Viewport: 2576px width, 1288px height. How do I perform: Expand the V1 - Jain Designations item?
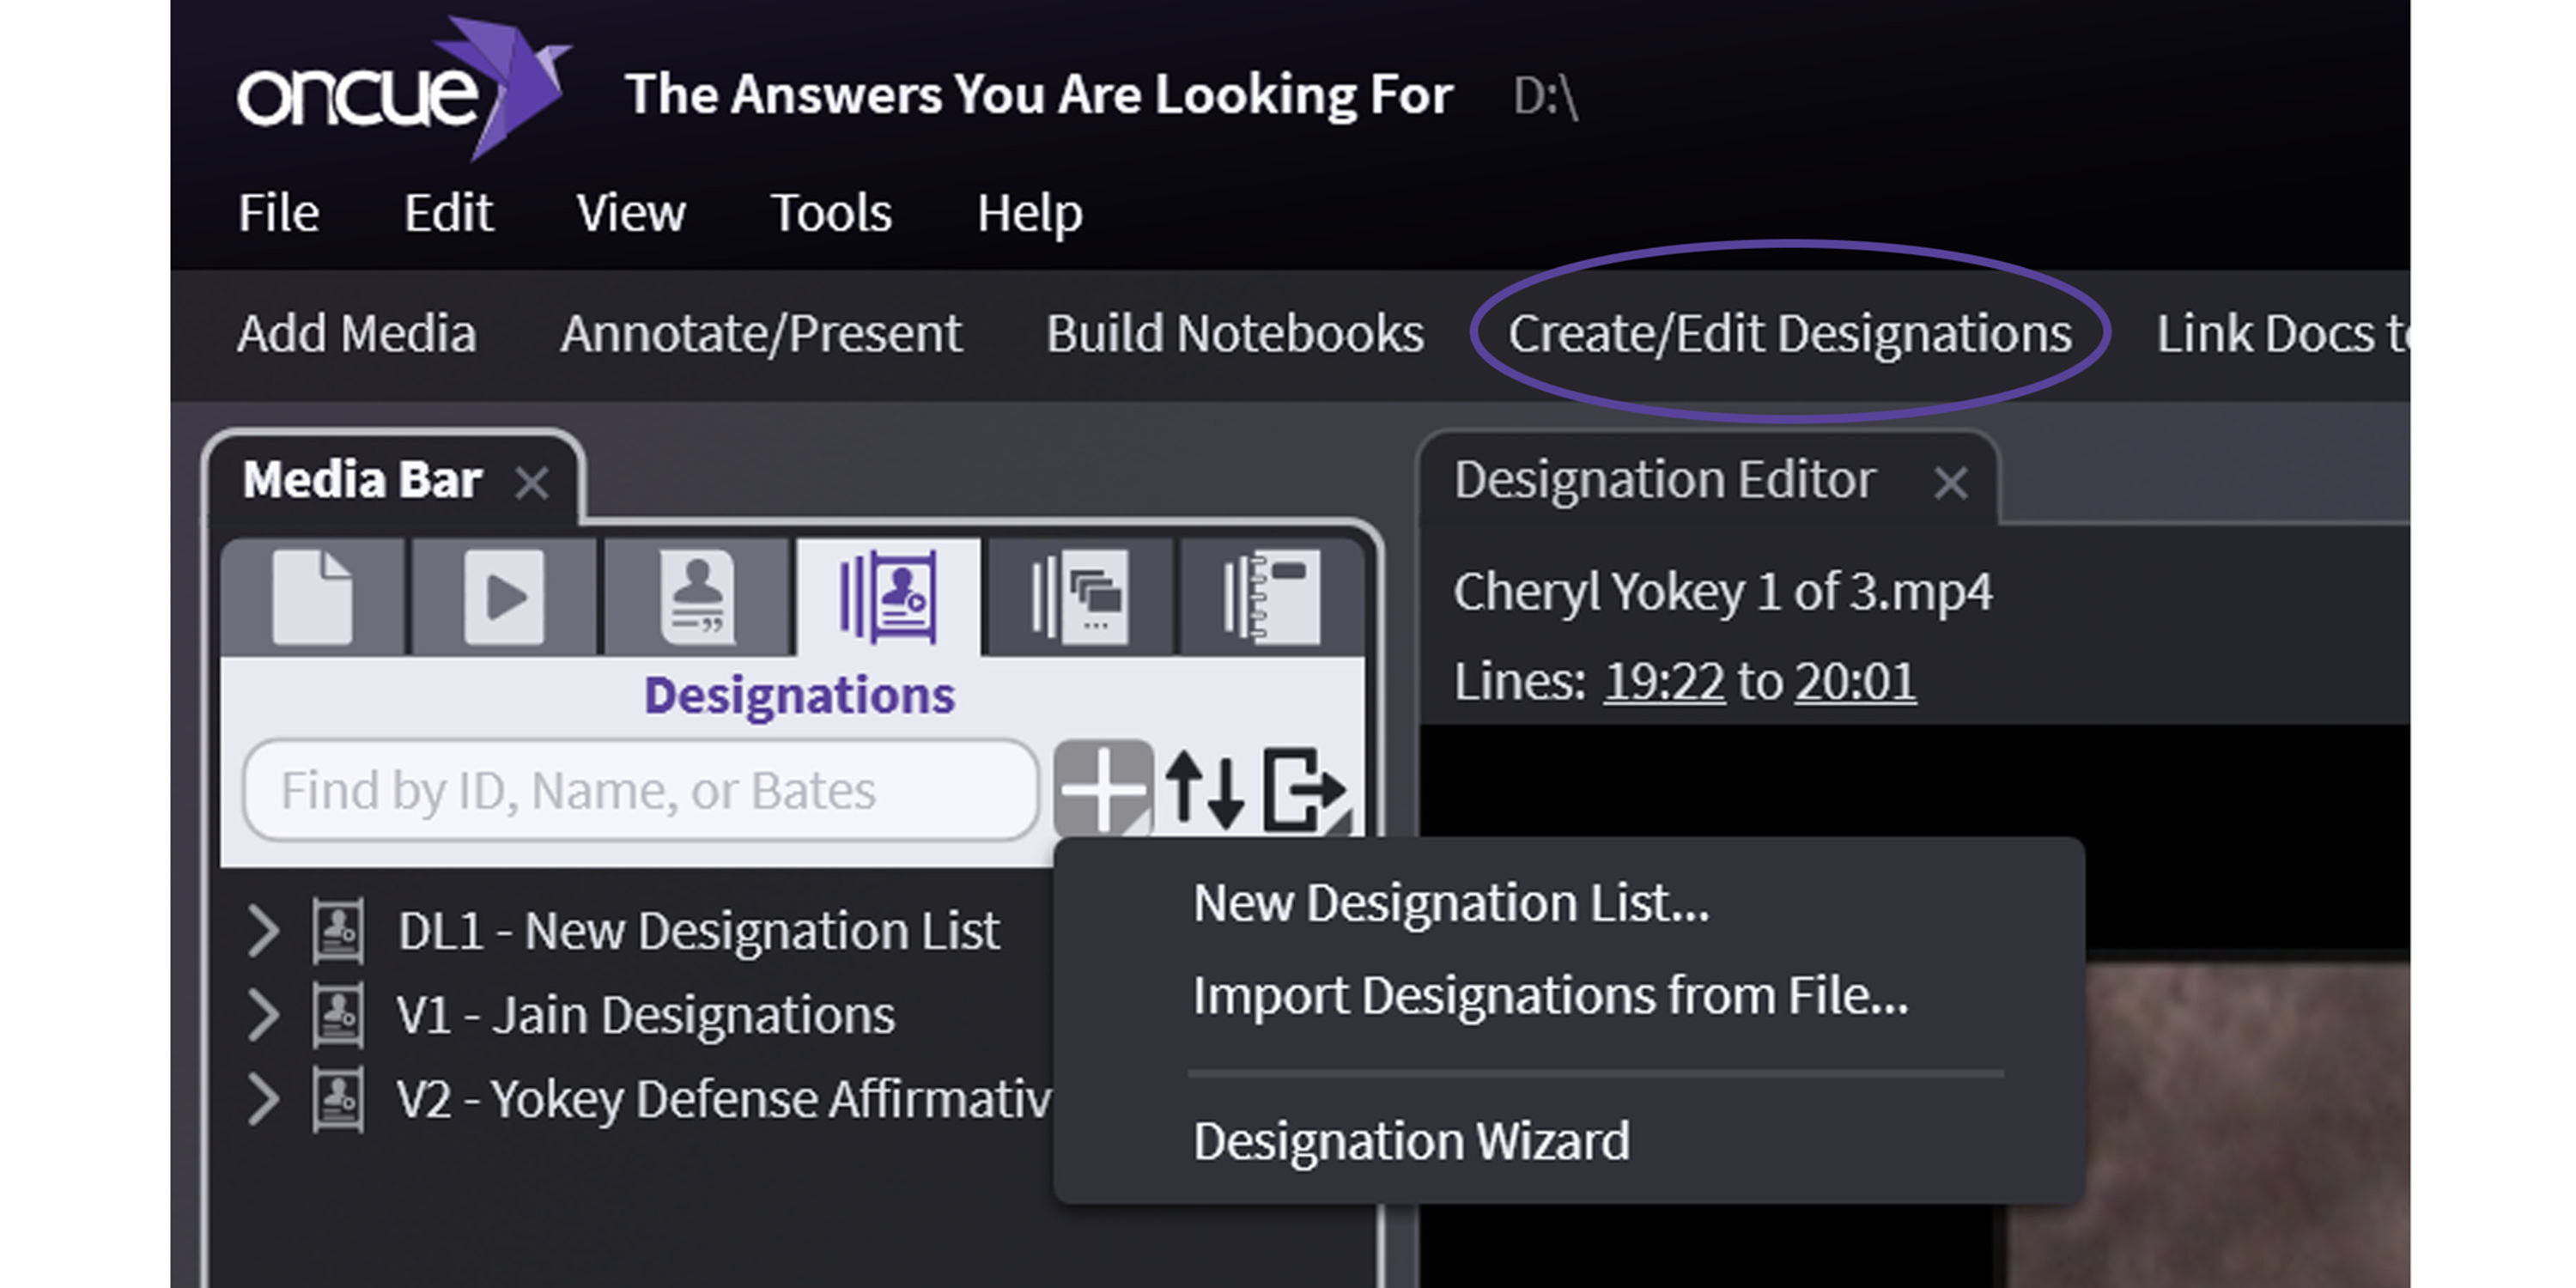(x=263, y=1015)
